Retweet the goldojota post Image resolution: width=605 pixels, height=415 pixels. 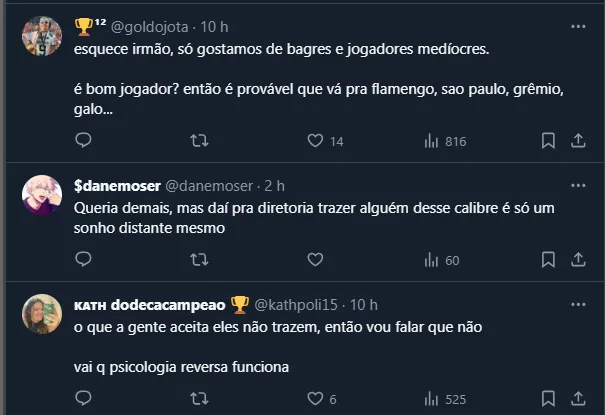click(199, 141)
